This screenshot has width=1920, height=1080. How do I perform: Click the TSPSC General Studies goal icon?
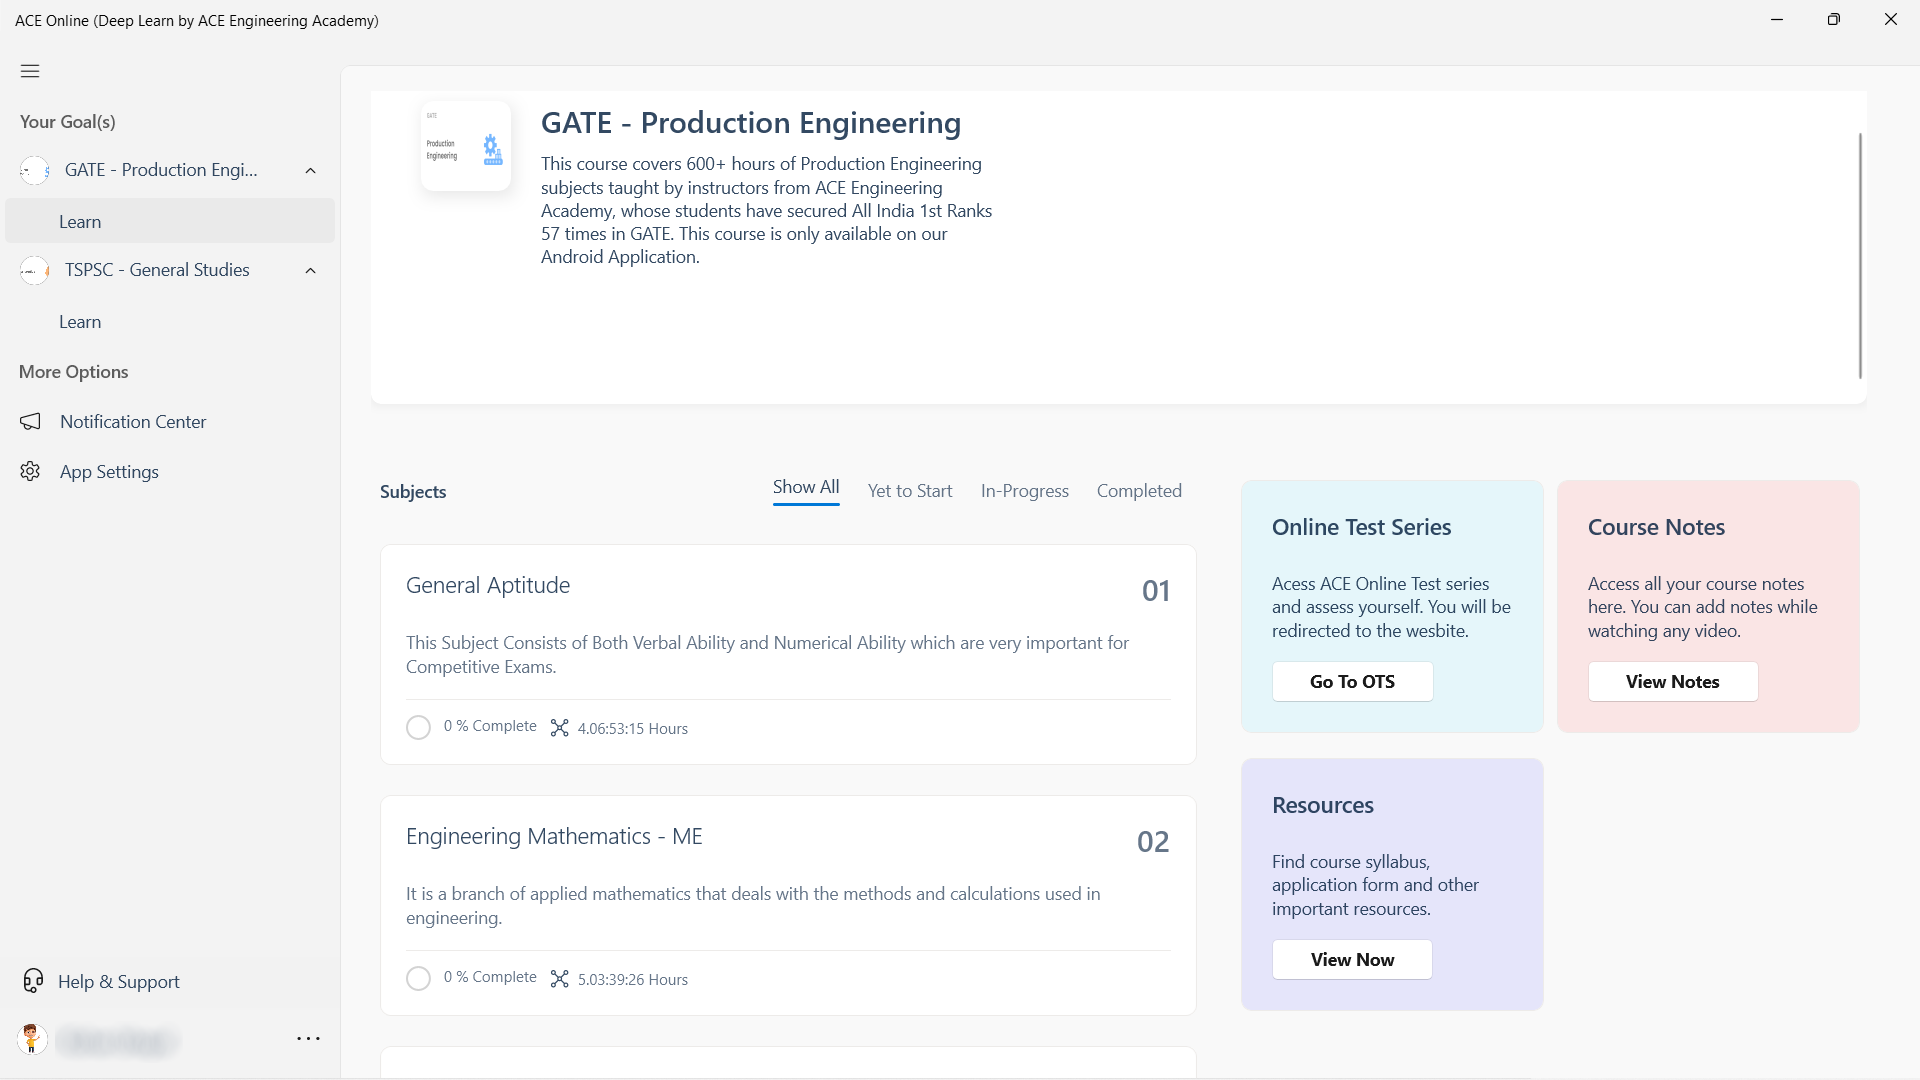[35, 271]
